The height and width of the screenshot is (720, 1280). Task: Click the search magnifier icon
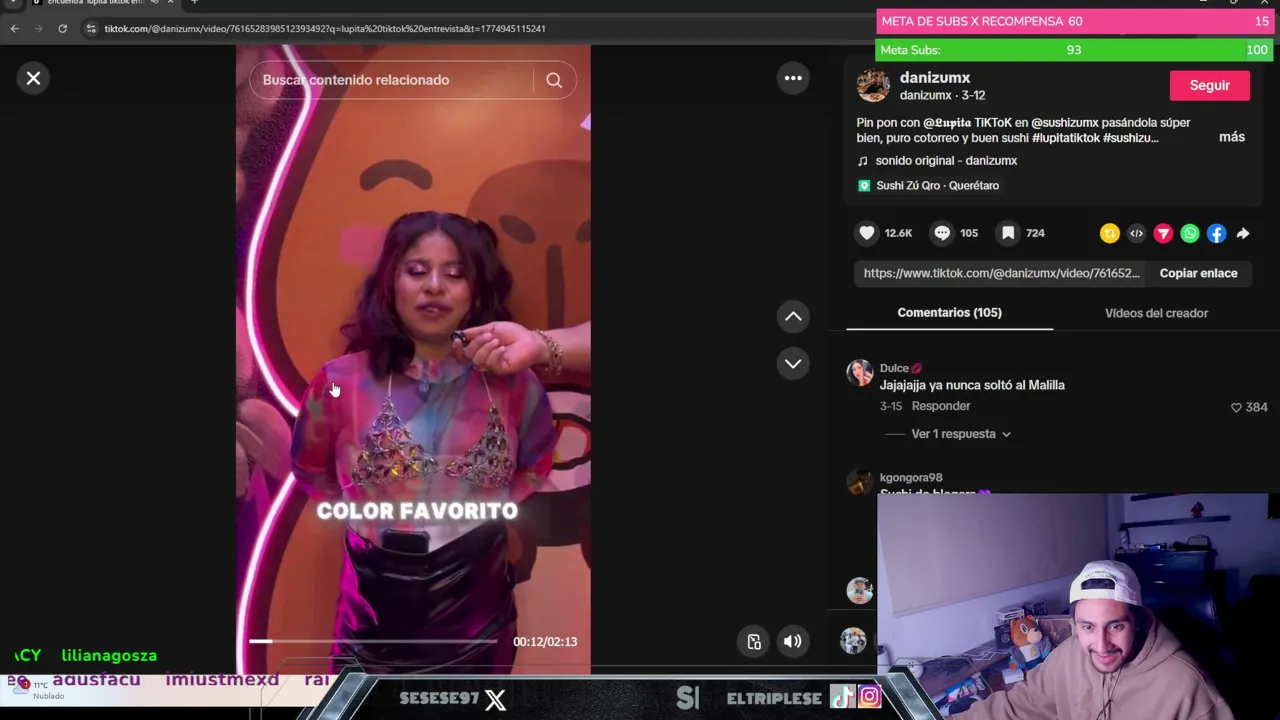point(554,80)
